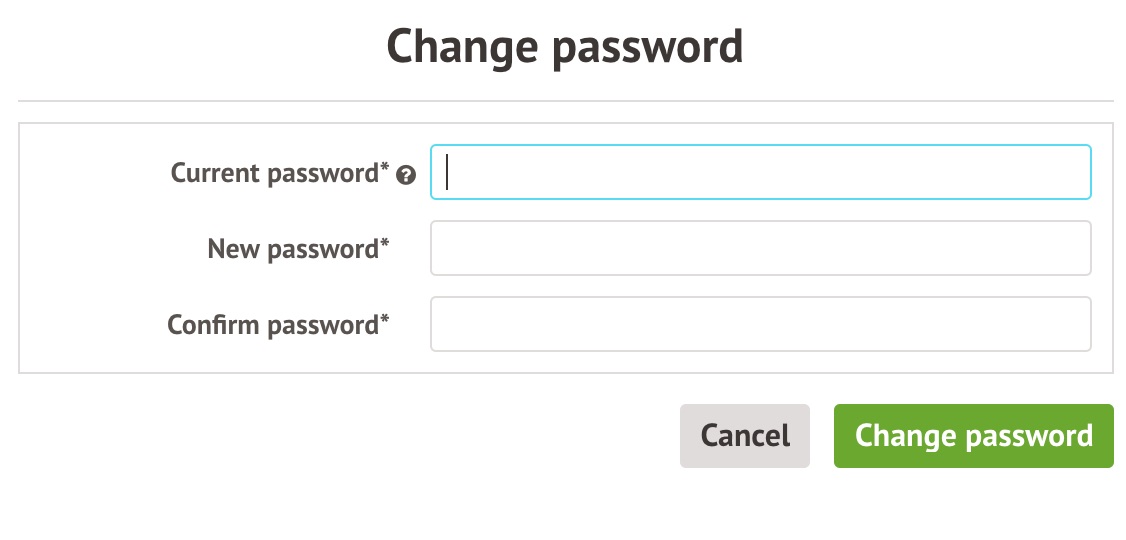
Task: Click the blinking text cursor in Current password
Action: 447,172
